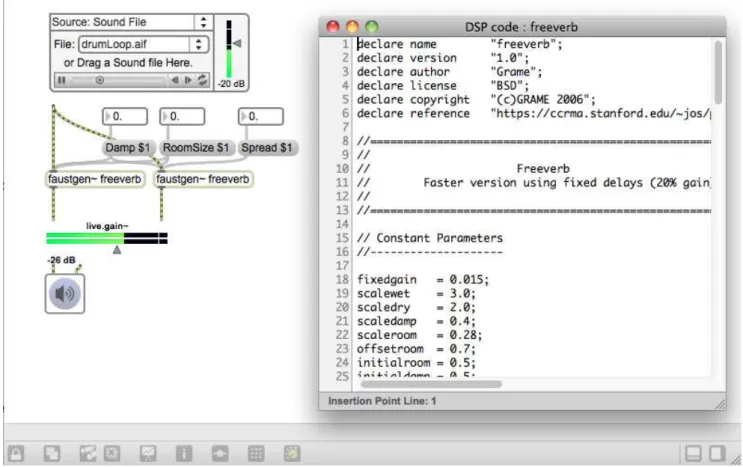
Task: Click the number box above RoomSize $1
Action: 182,117
